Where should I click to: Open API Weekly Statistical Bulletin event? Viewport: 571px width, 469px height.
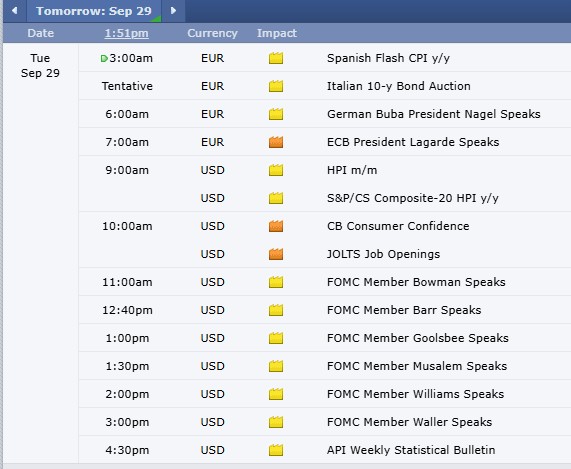tap(411, 450)
